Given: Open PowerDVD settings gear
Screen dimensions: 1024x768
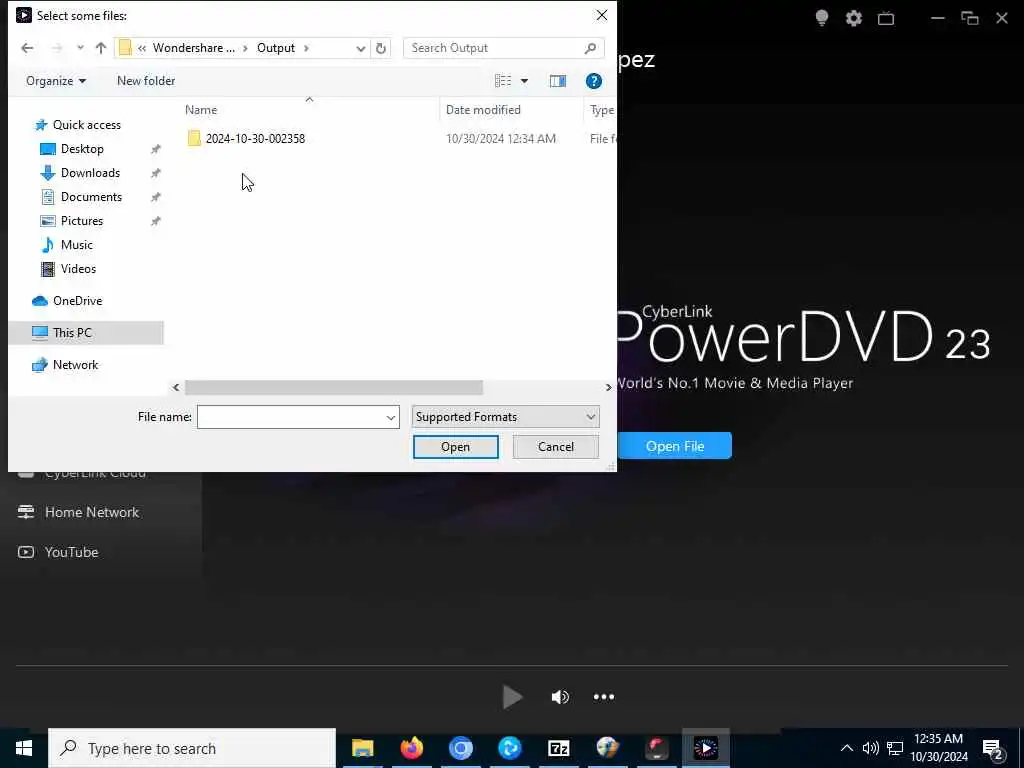Looking at the screenshot, I should tap(854, 18).
